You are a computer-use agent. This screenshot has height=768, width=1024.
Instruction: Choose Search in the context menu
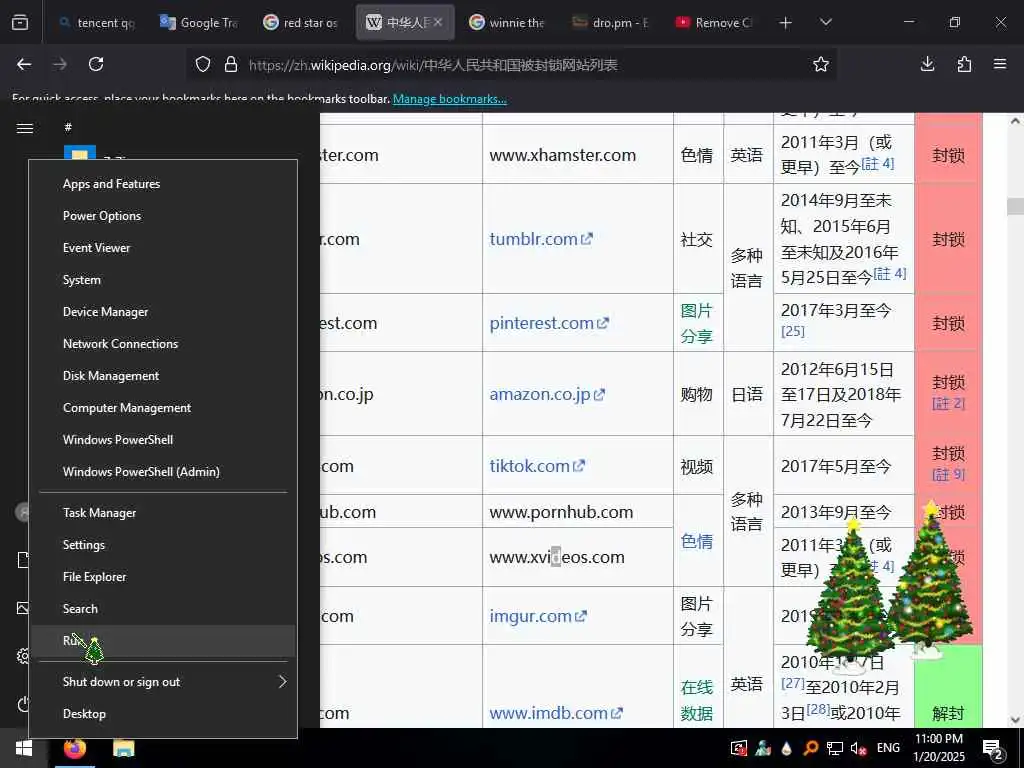163,609
